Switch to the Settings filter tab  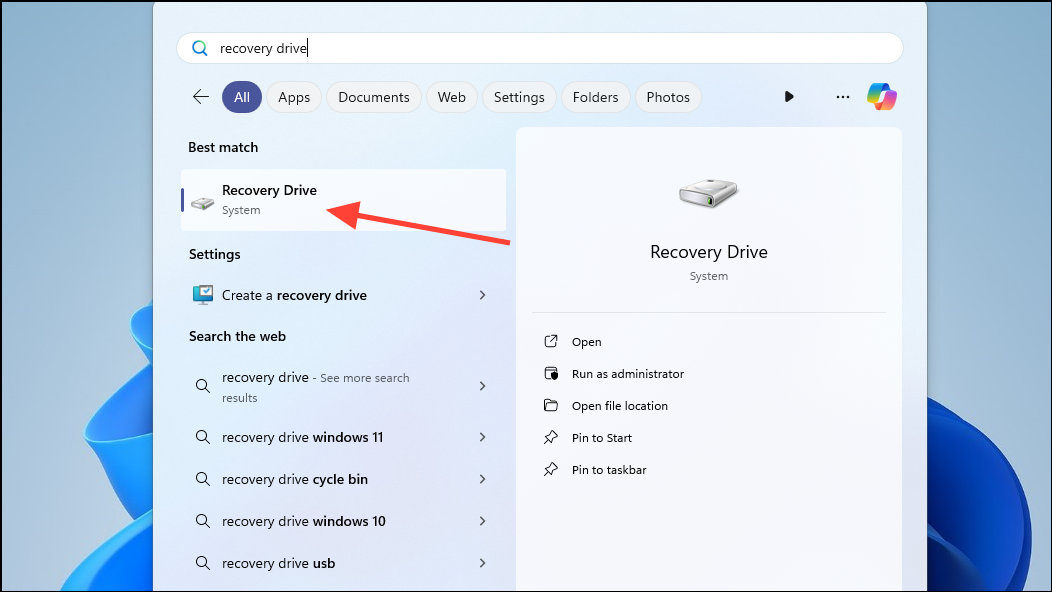point(519,97)
